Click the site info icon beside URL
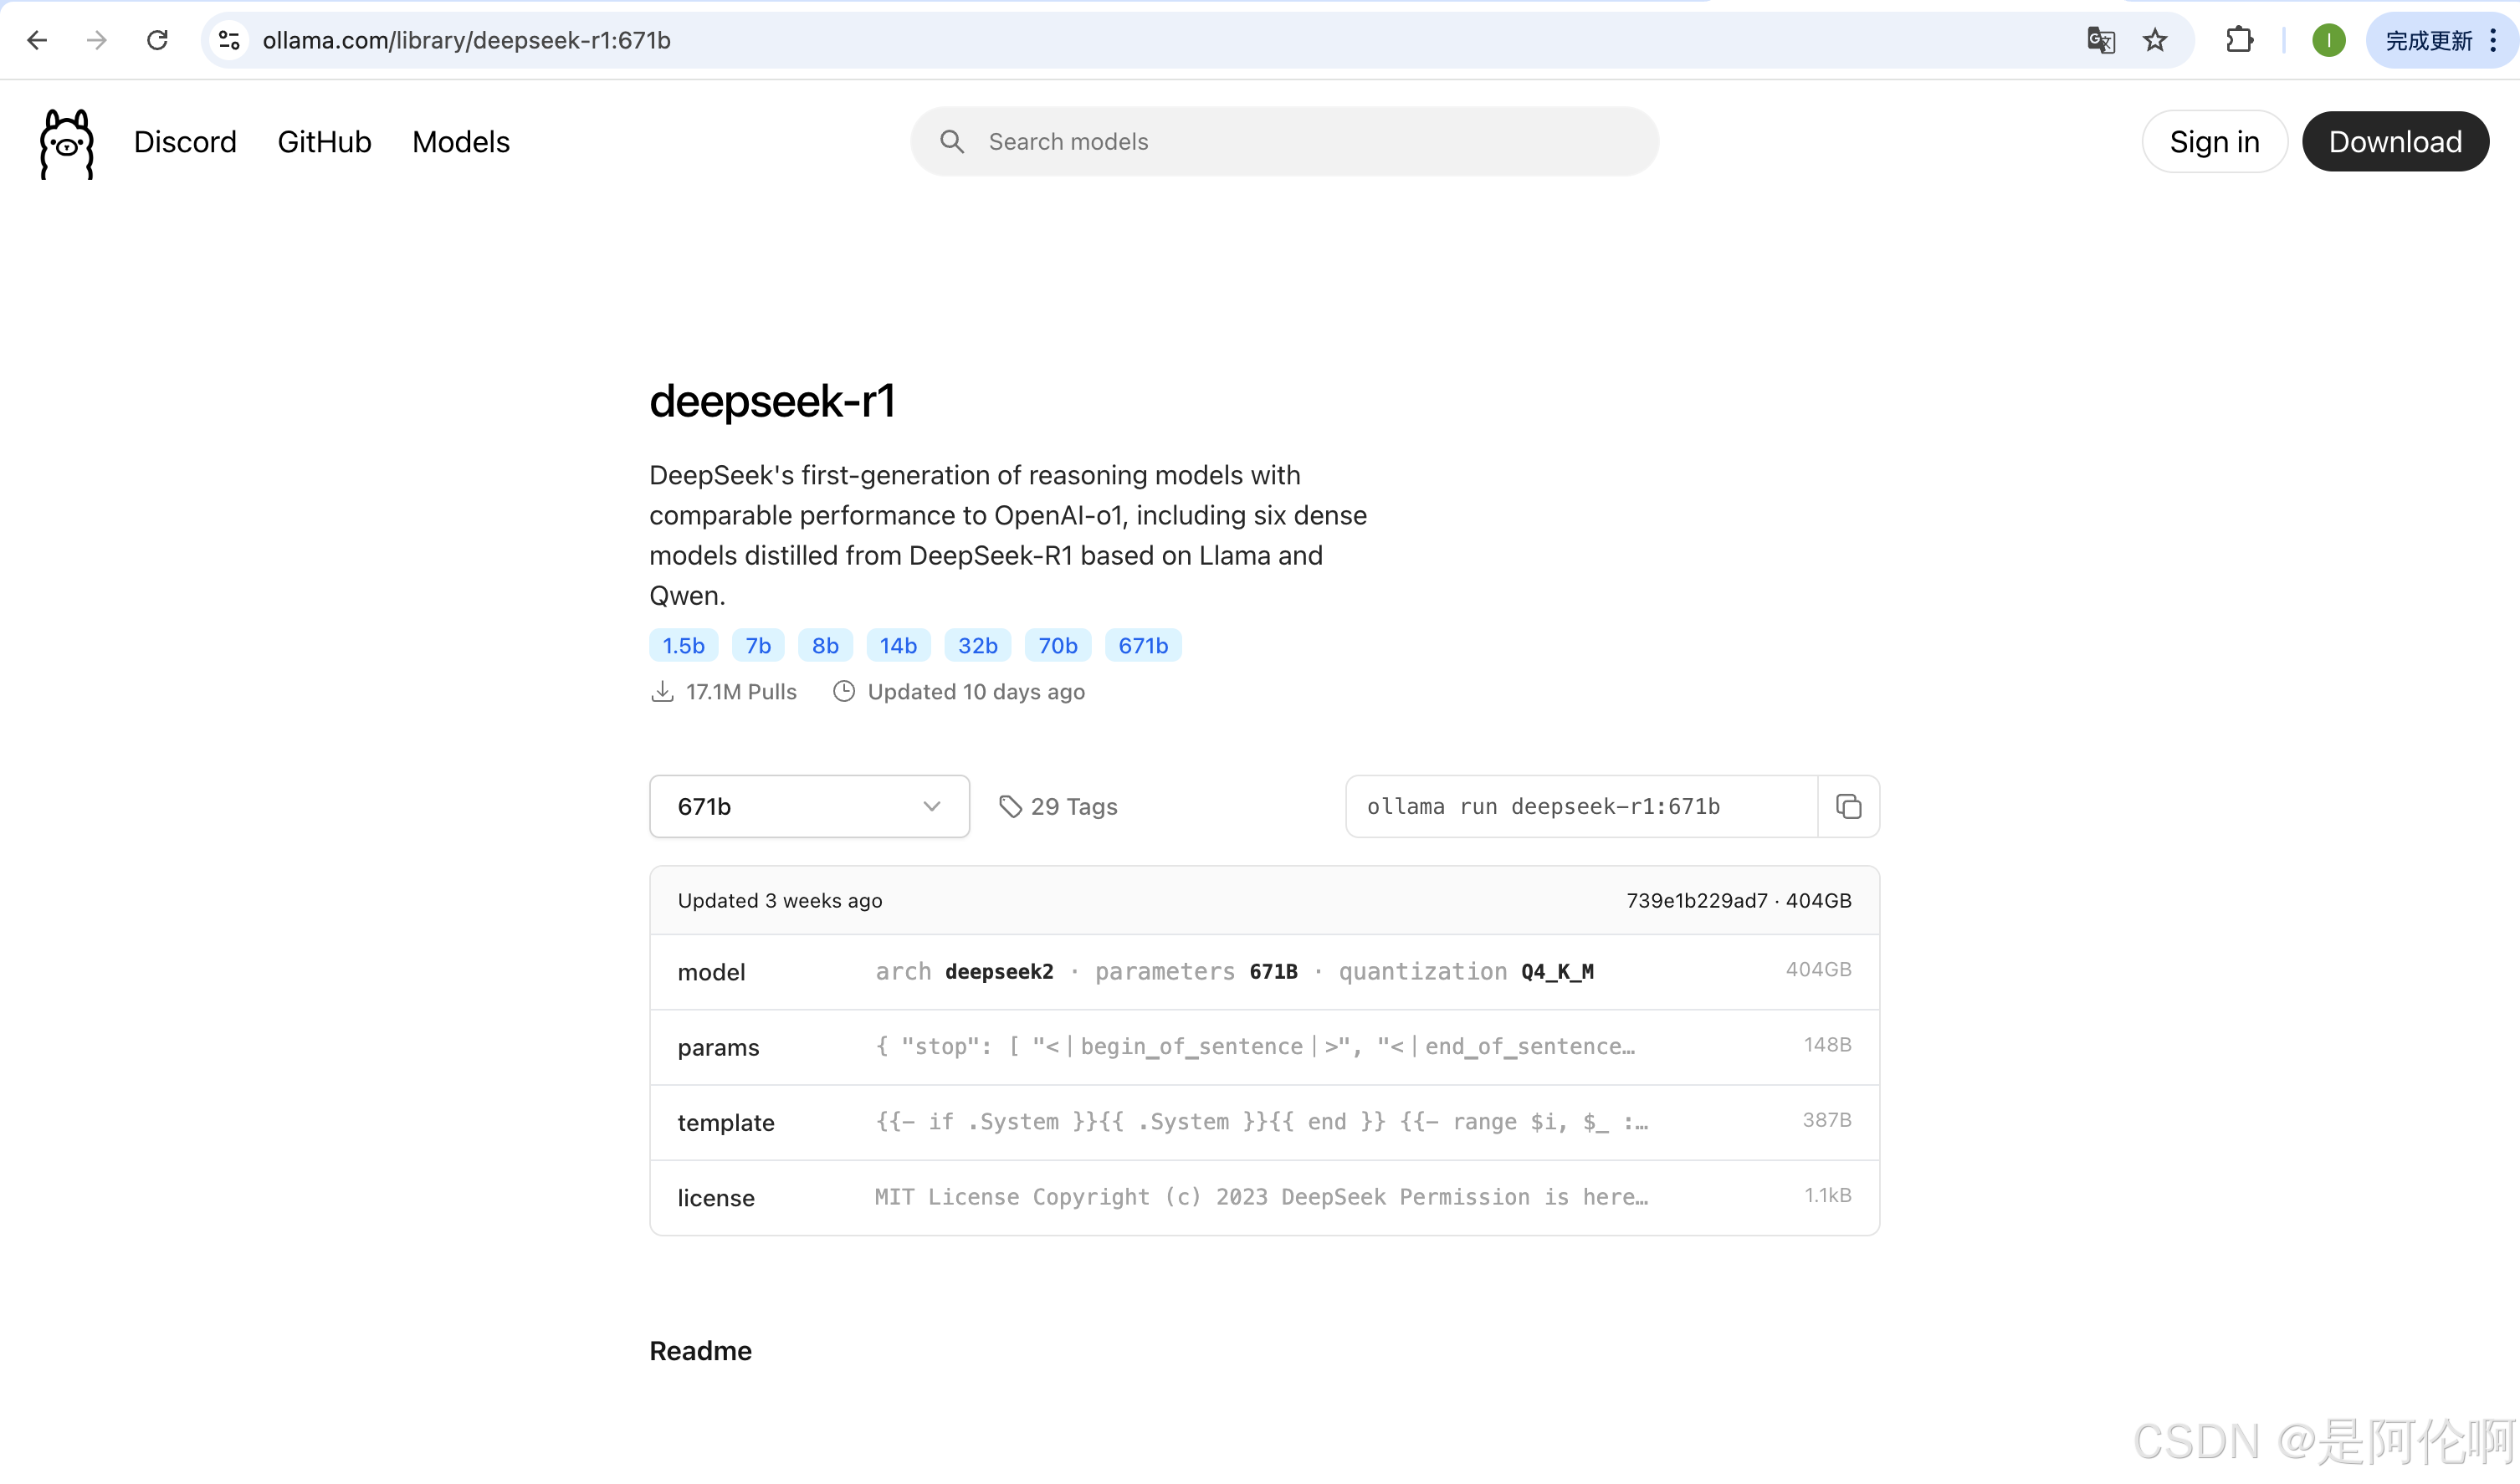Viewport: 2520px width, 1484px height. coord(229,40)
